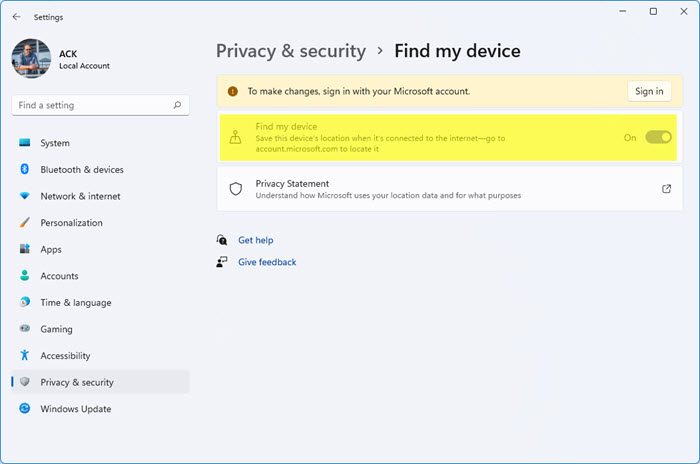This screenshot has width=700, height=464.
Task: Click the Get help link
Action: tap(255, 240)
